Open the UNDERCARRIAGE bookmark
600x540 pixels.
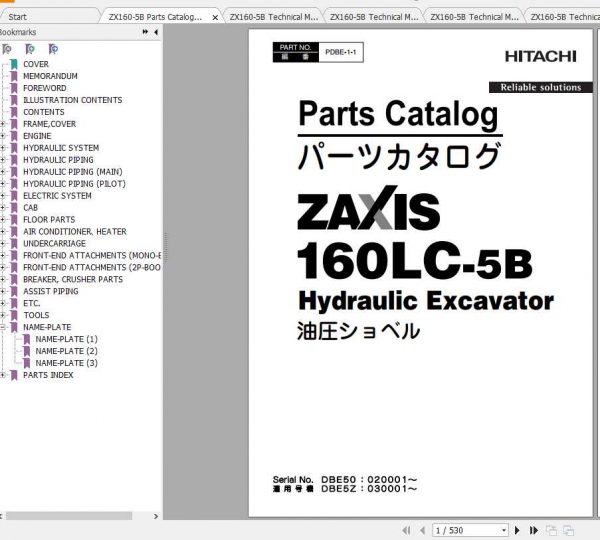54,243
